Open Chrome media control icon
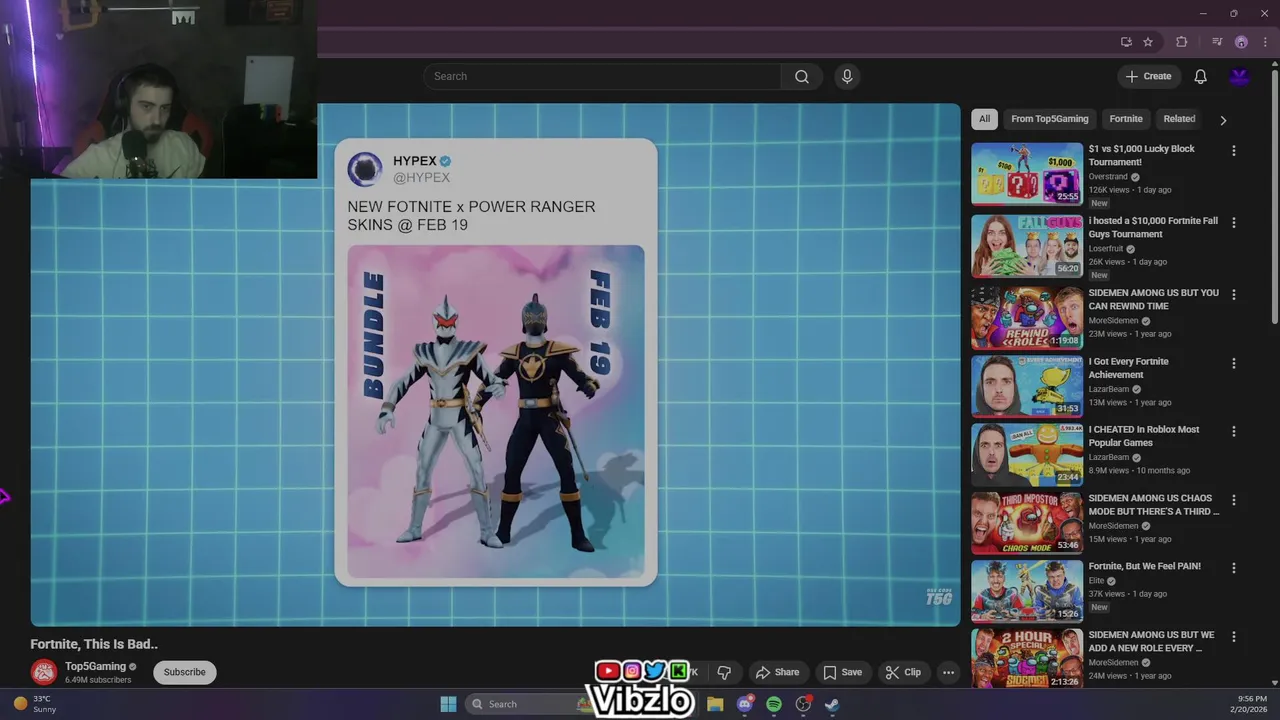This screenshot has width=1280, height=720. (1217, 42)
